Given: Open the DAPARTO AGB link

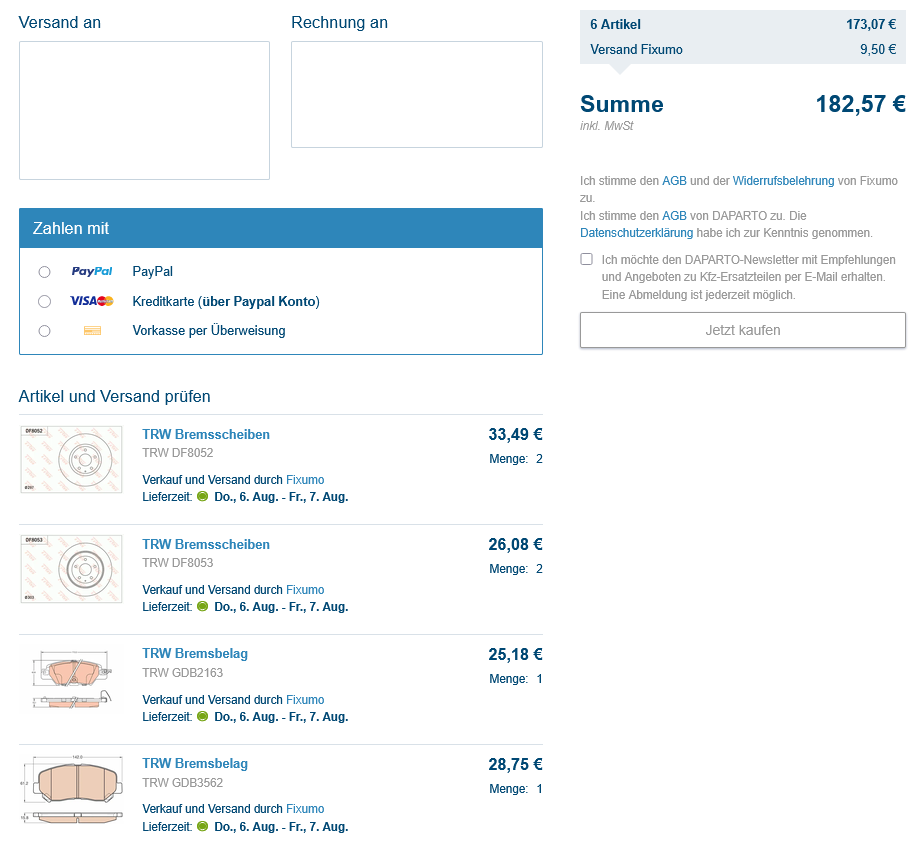Looking at the screenshot, I should pyautogui.click(x=674, y=216).
